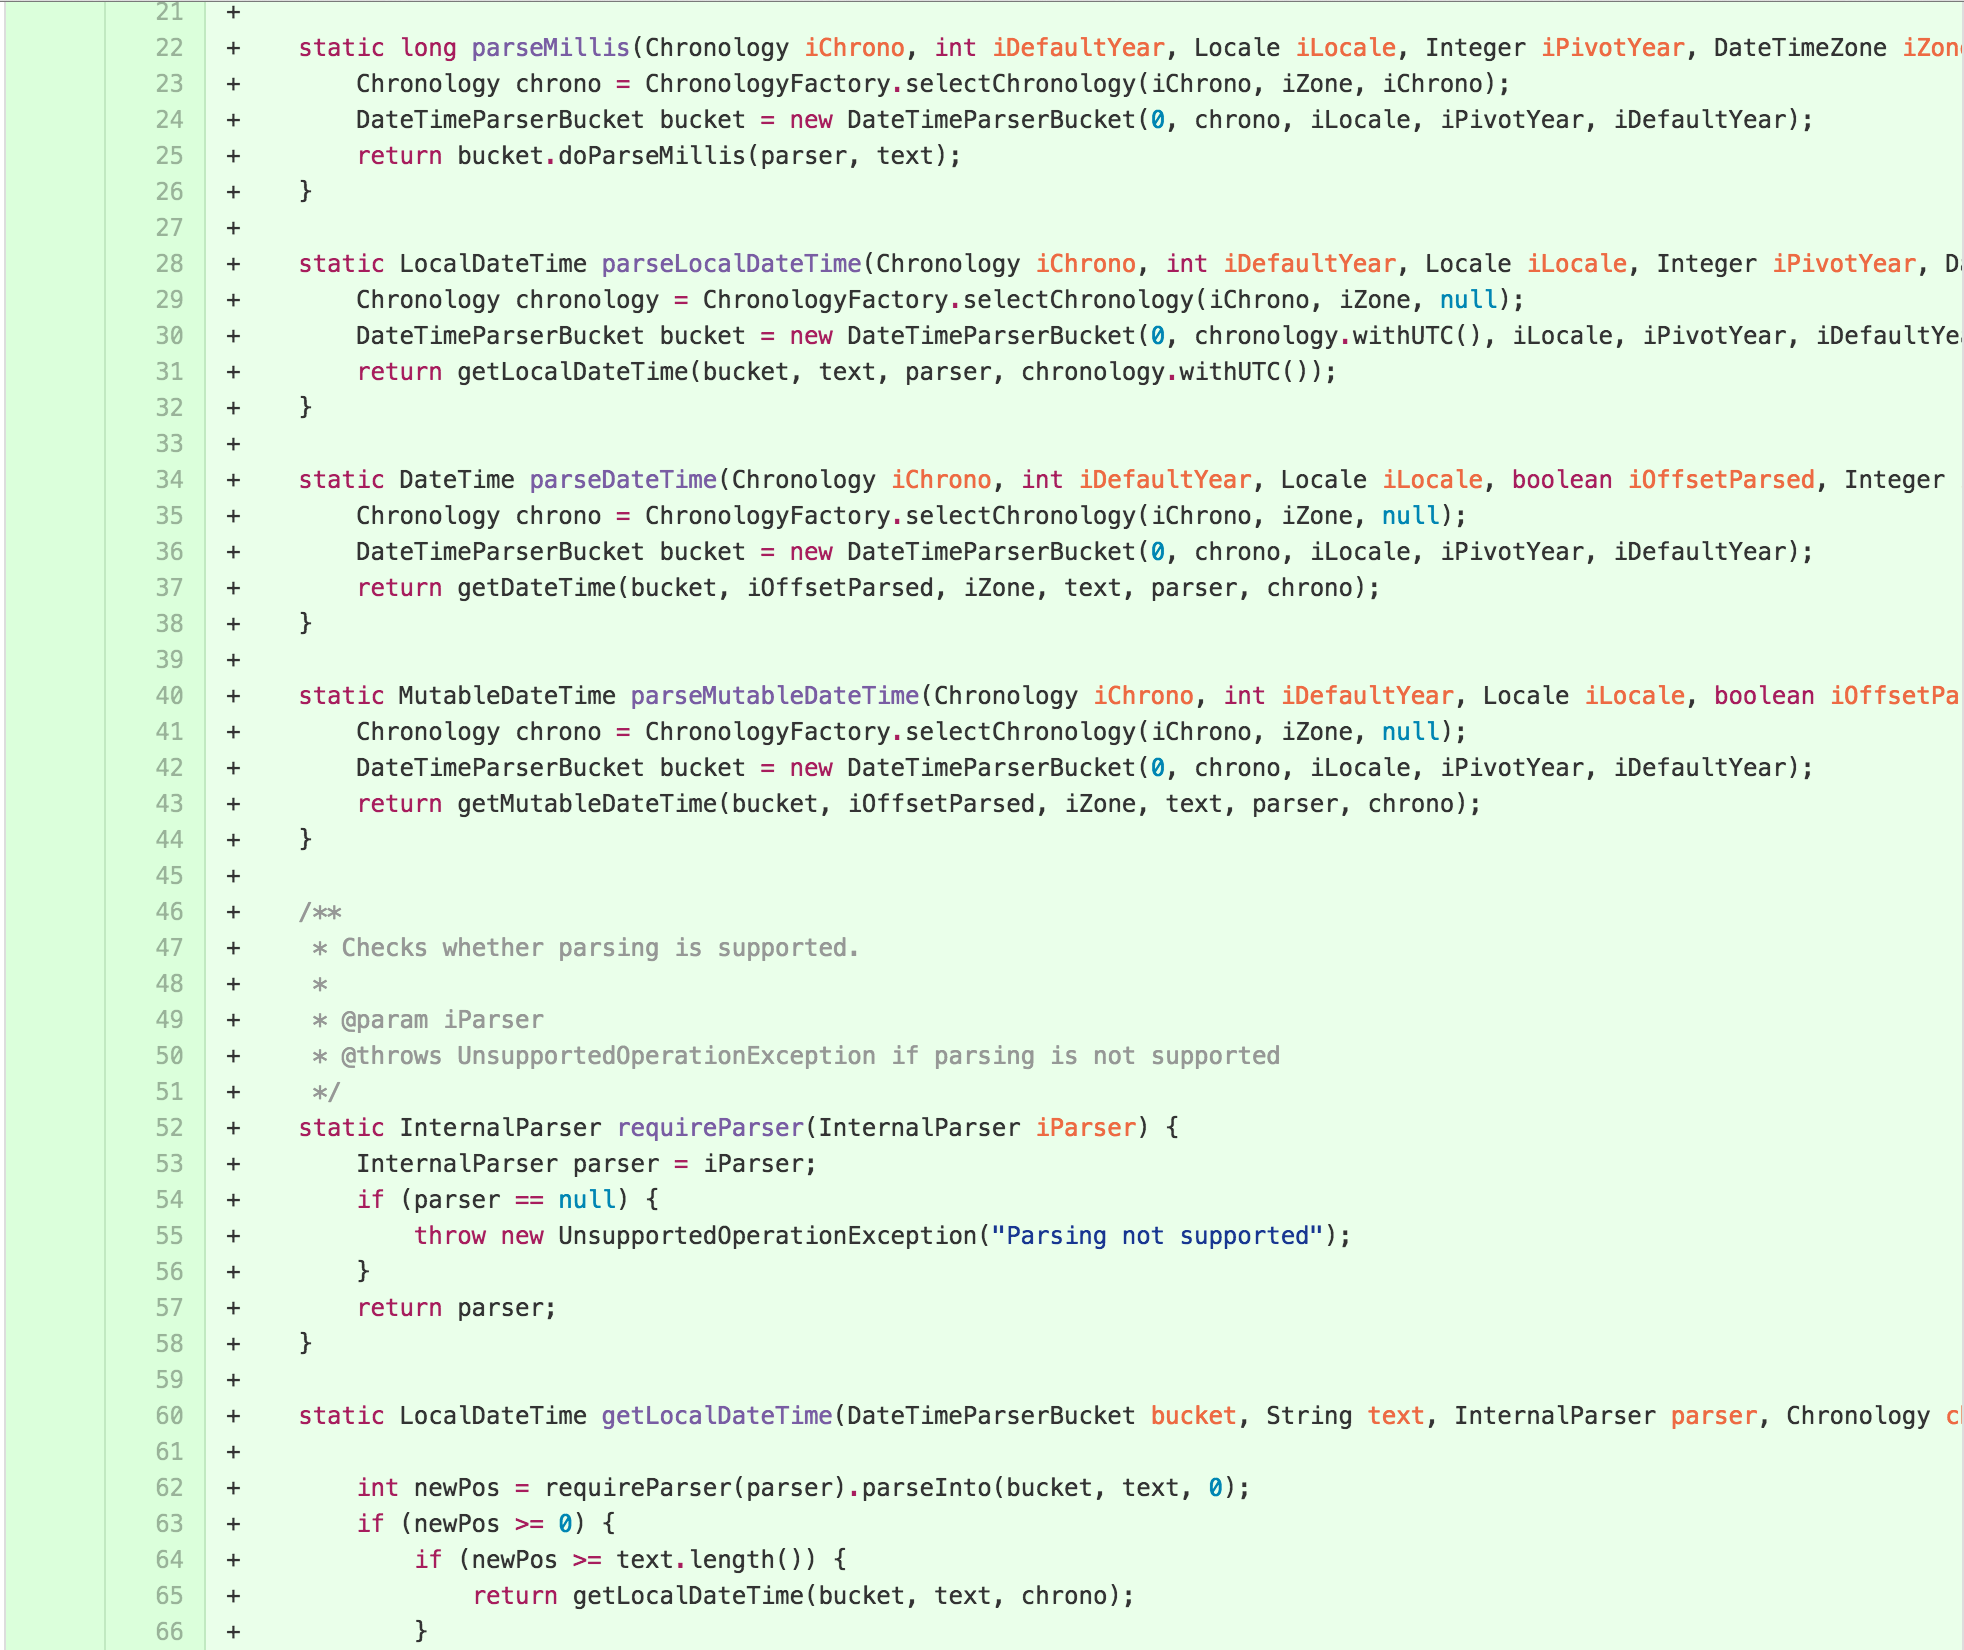Click the requireParser method name
Viewport: 1964px width, 1650px height.
pos(710,1128)
